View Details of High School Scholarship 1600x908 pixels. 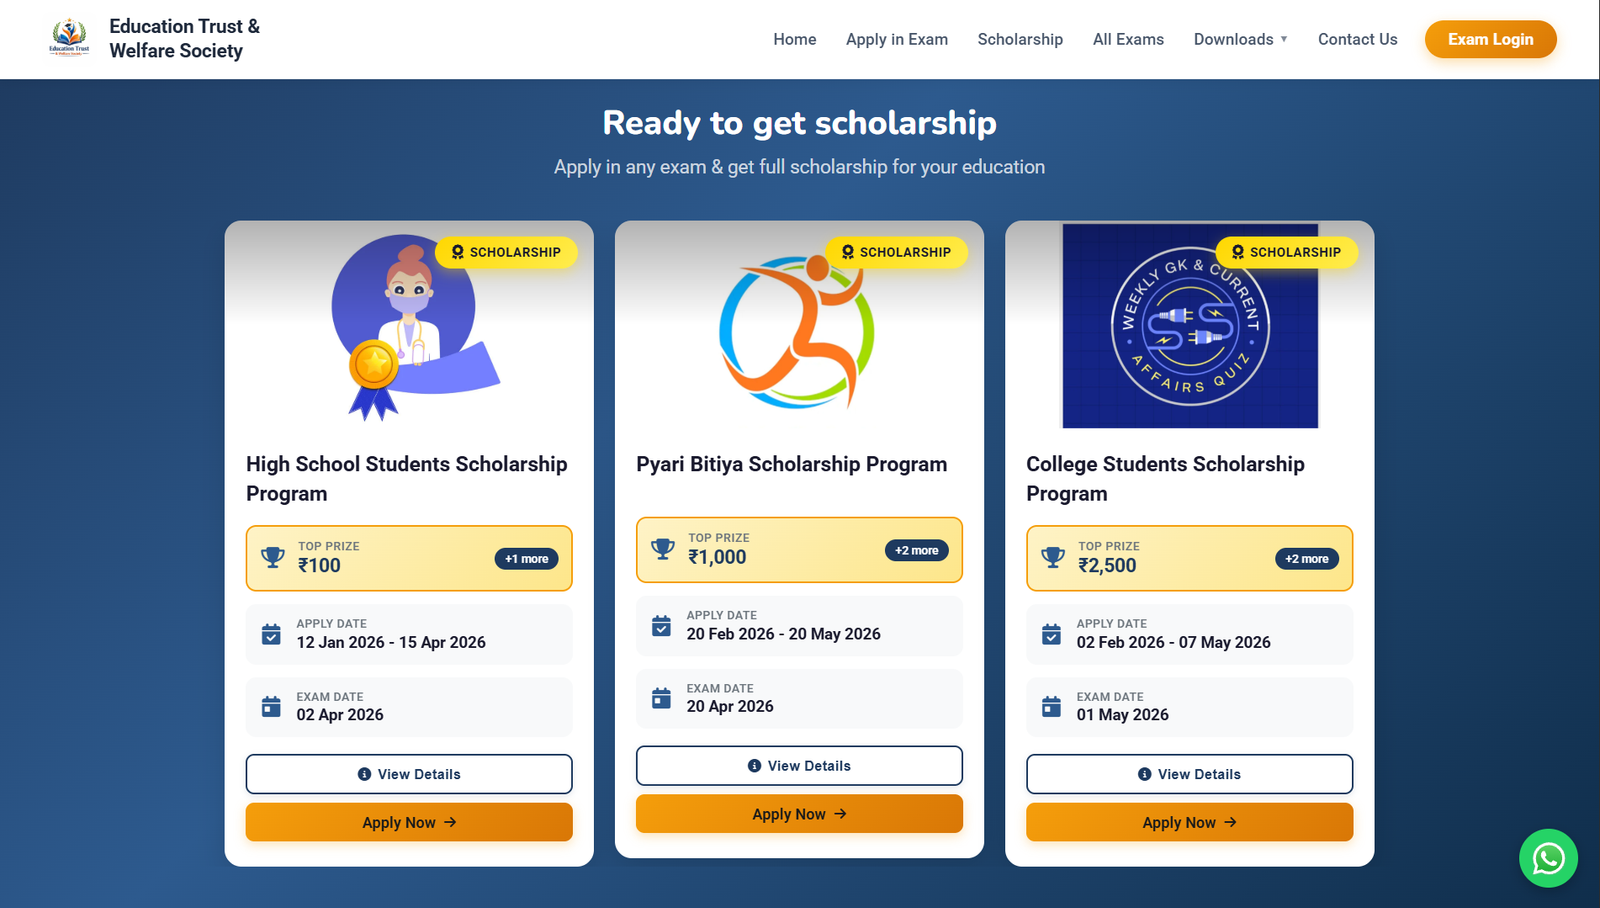tap(409, 774)
